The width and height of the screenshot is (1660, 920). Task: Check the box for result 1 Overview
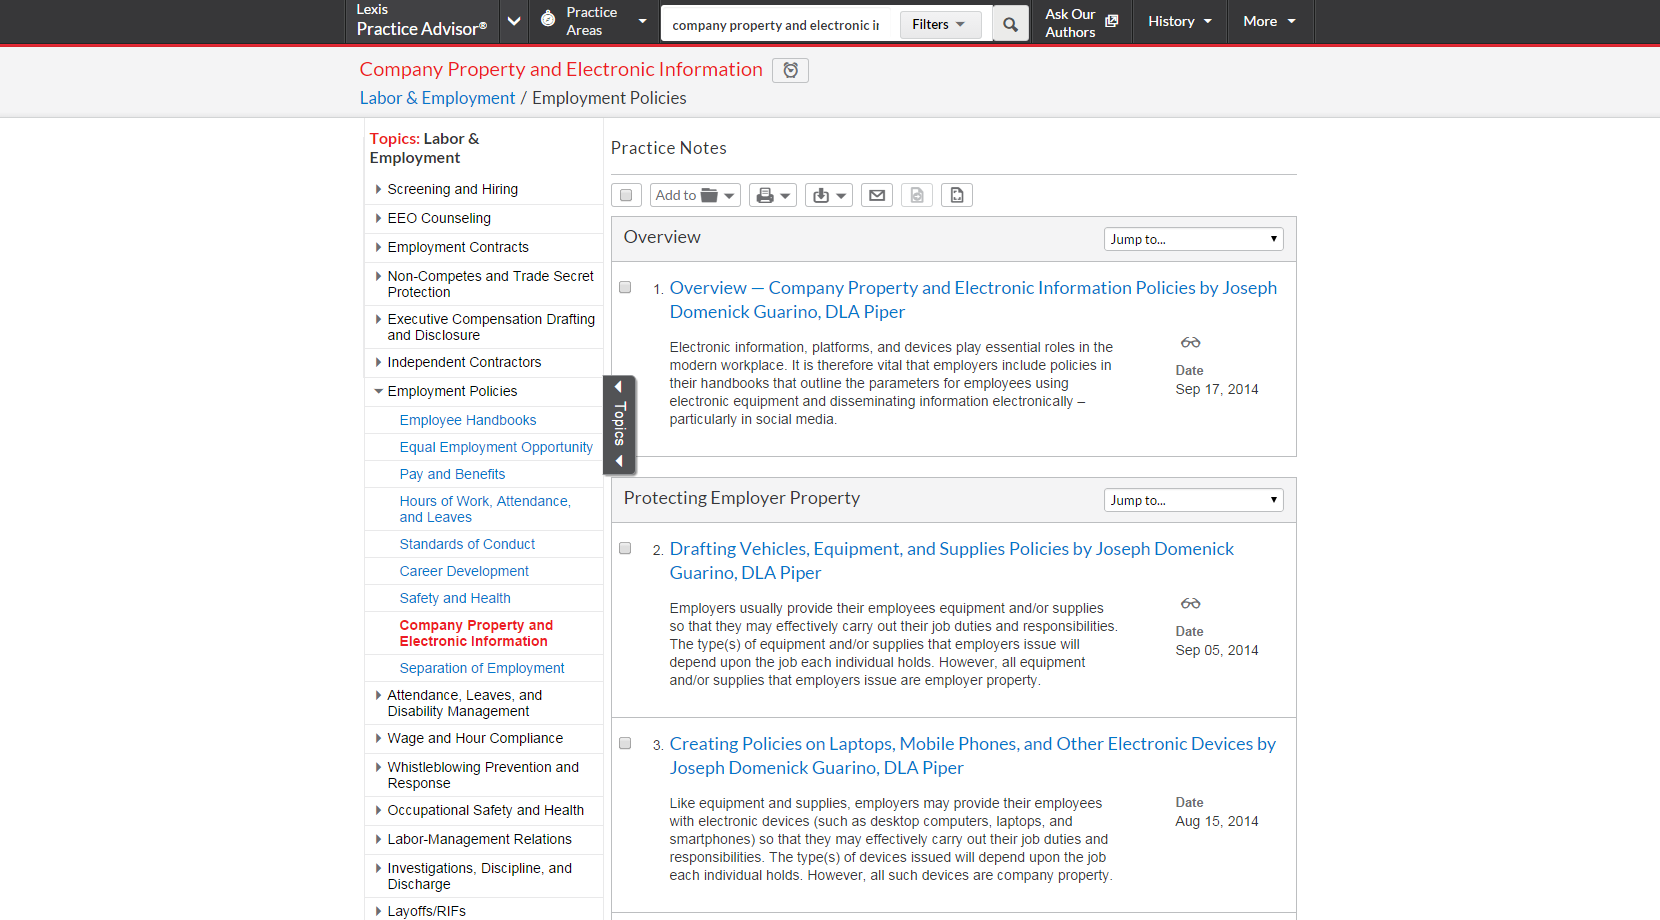625,288
